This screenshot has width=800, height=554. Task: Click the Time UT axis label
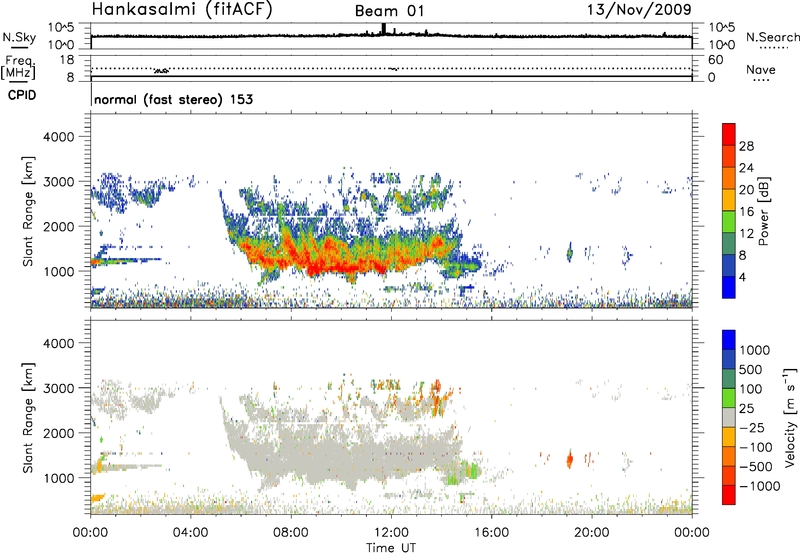391,548
